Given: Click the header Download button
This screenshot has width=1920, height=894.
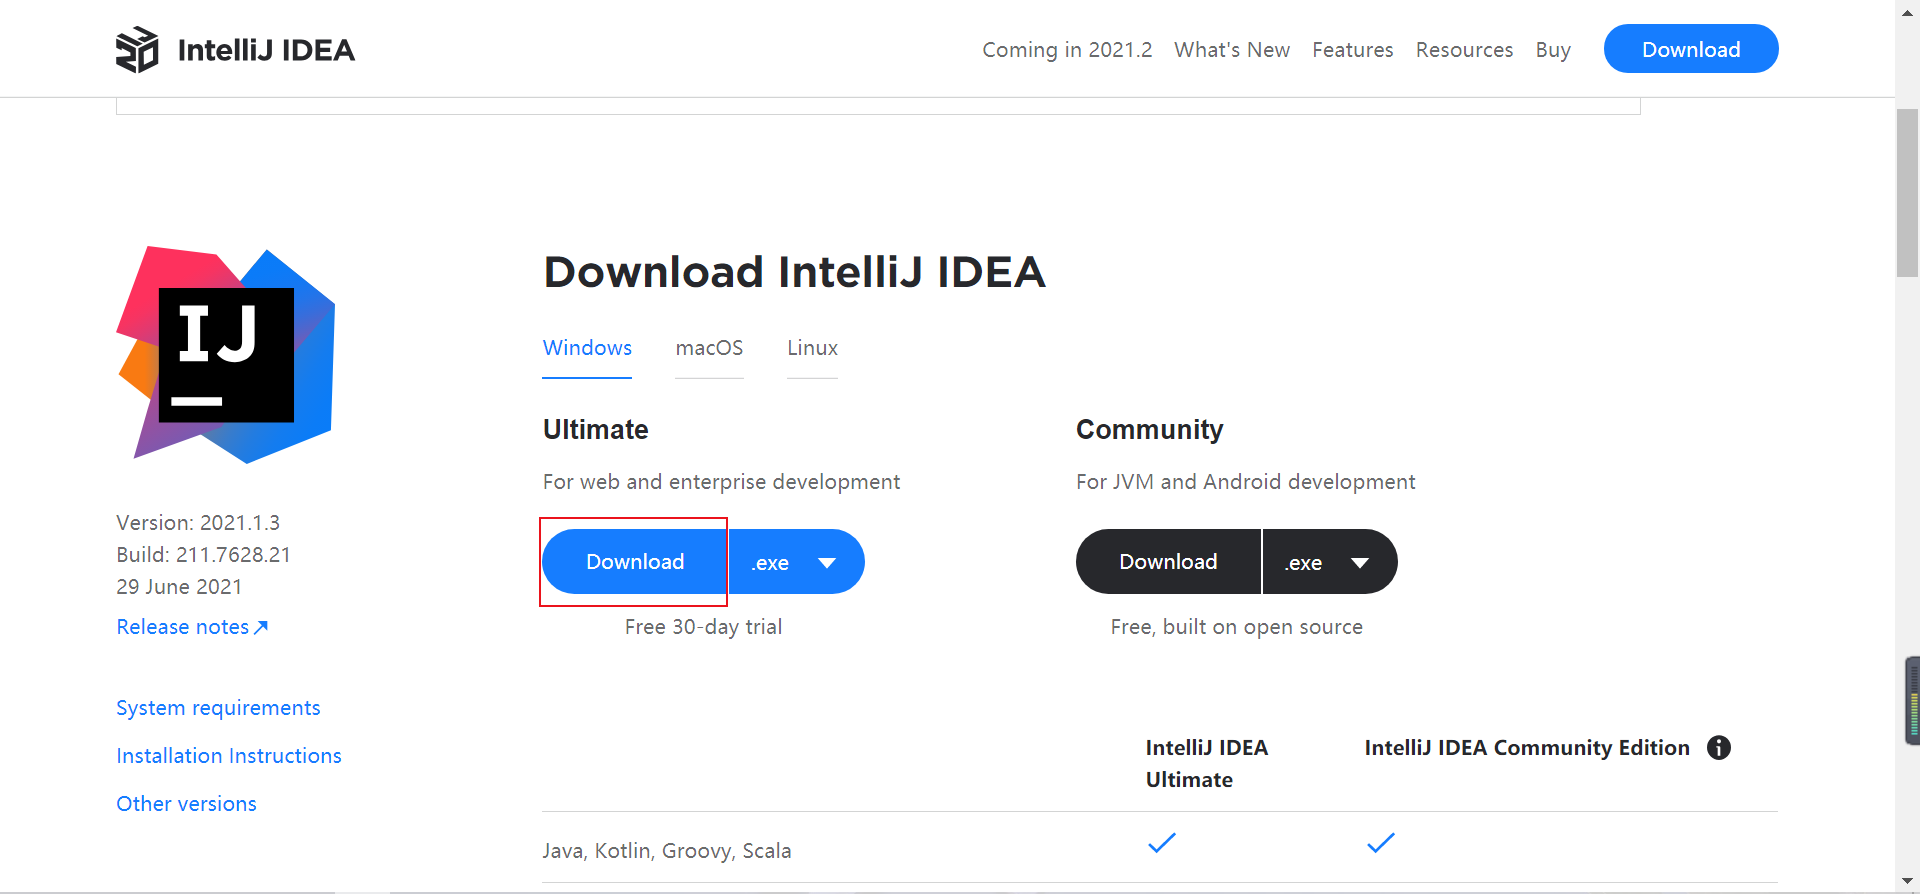Looking at the screenshot, I should 1691,49.
